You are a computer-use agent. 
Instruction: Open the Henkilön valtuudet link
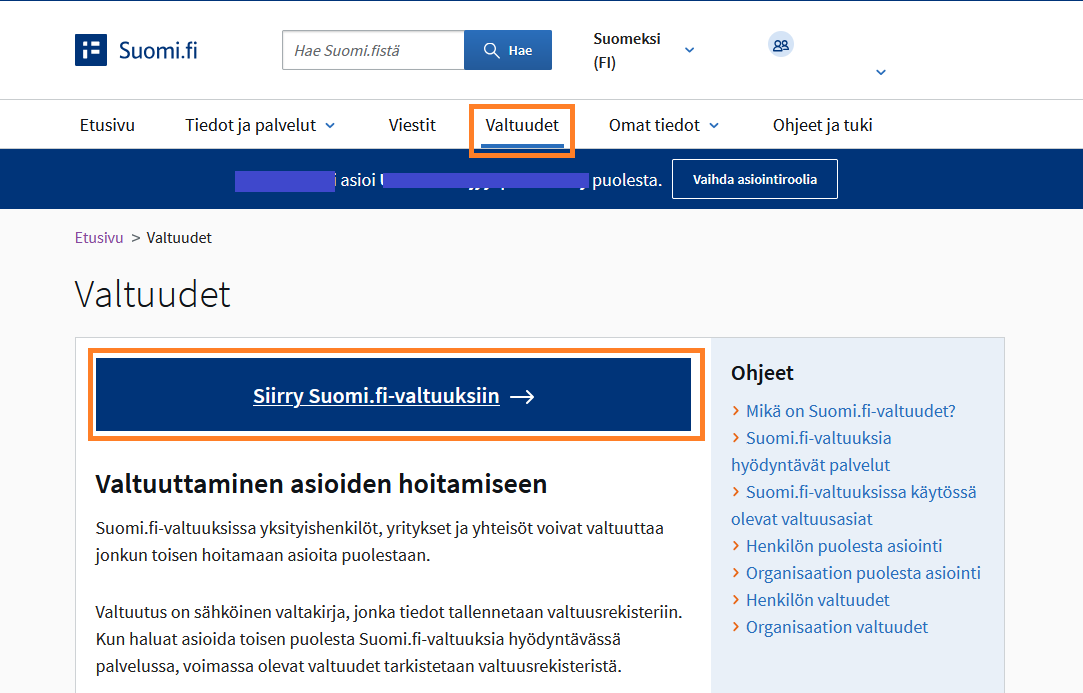(x=817, y=600)
